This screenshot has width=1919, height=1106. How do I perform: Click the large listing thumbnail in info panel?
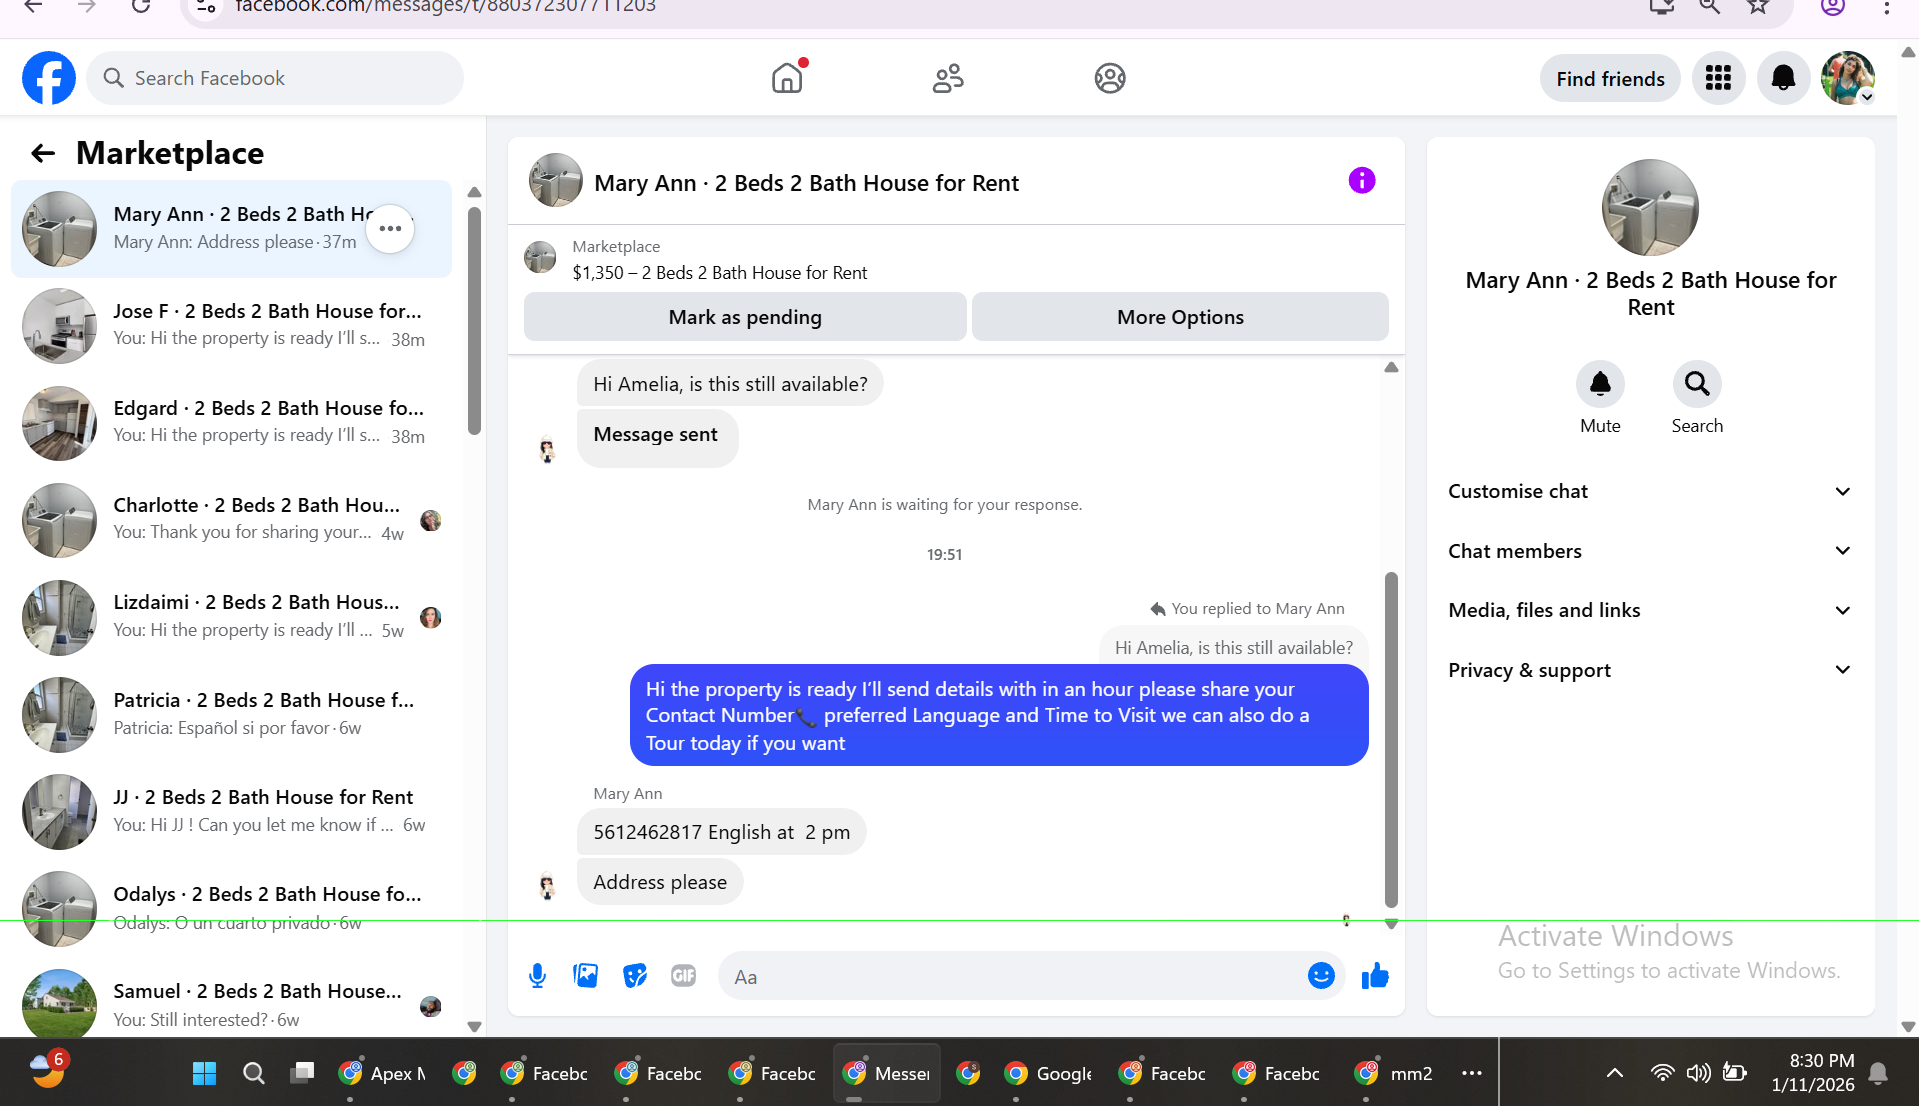[1650, 208]
